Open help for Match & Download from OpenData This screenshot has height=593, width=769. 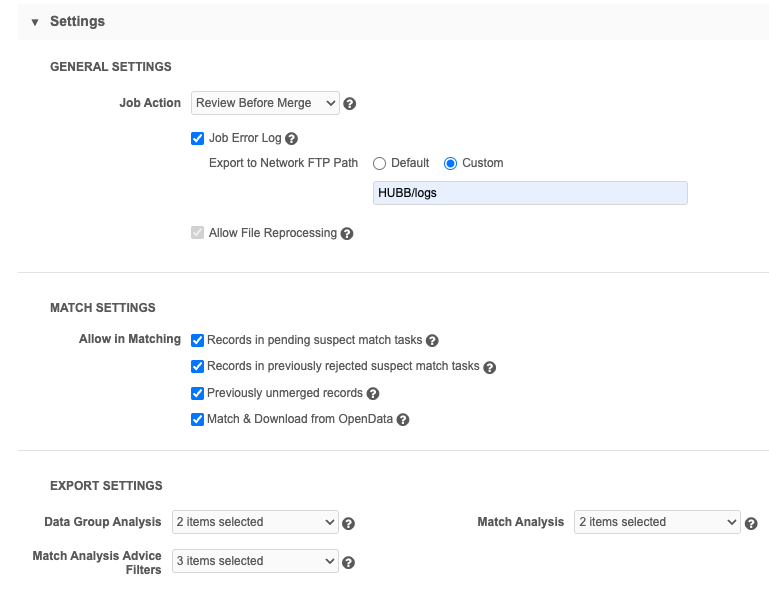(403, 420)
